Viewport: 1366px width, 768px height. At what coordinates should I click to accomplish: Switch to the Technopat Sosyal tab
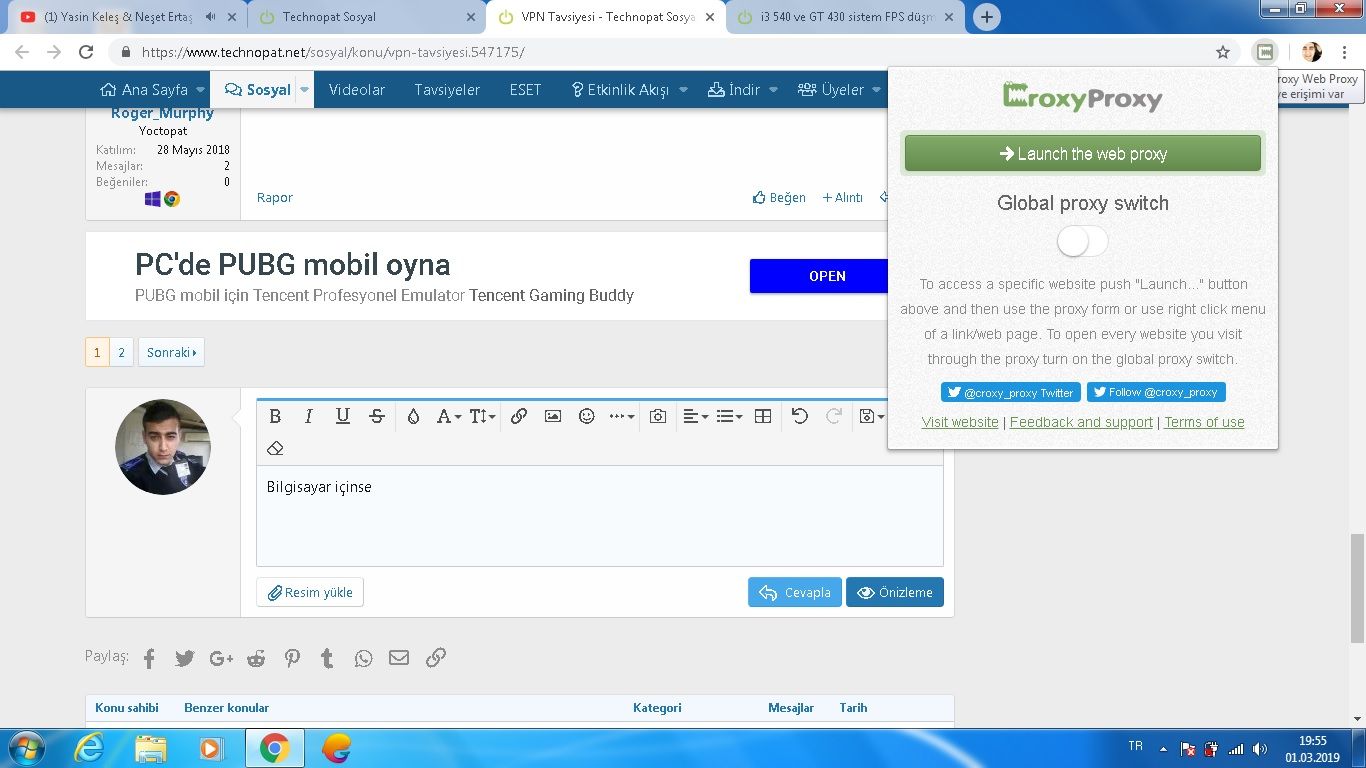pyautogui.click(x=365, y=17)
